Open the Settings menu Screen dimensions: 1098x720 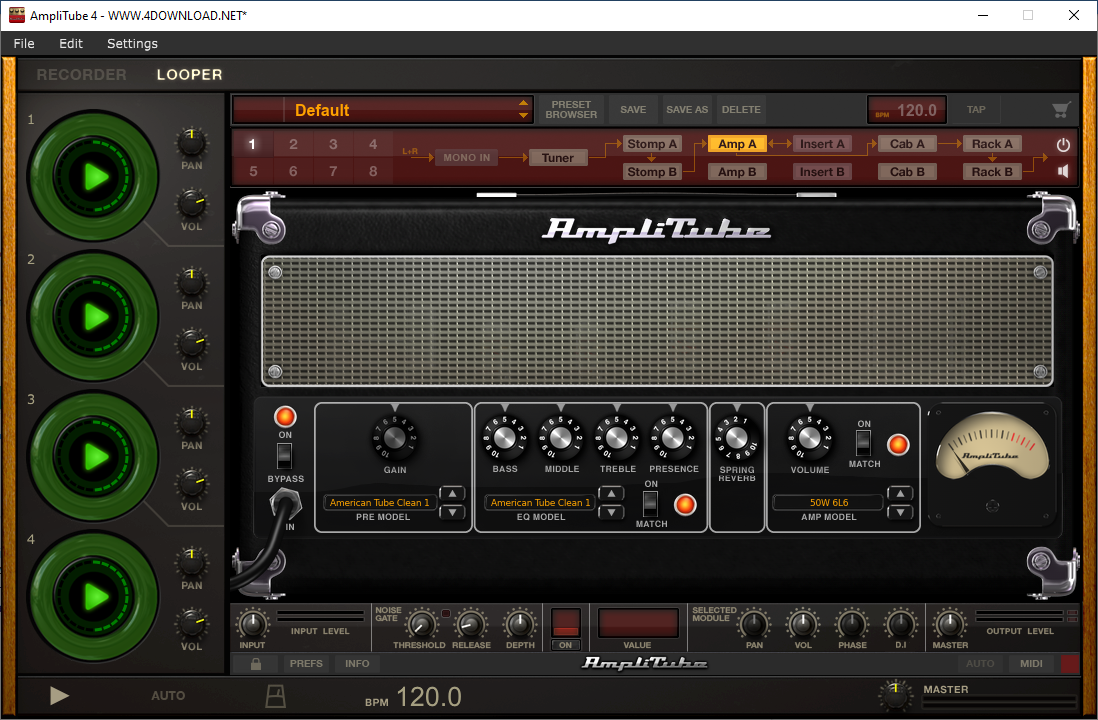(132, 43)
